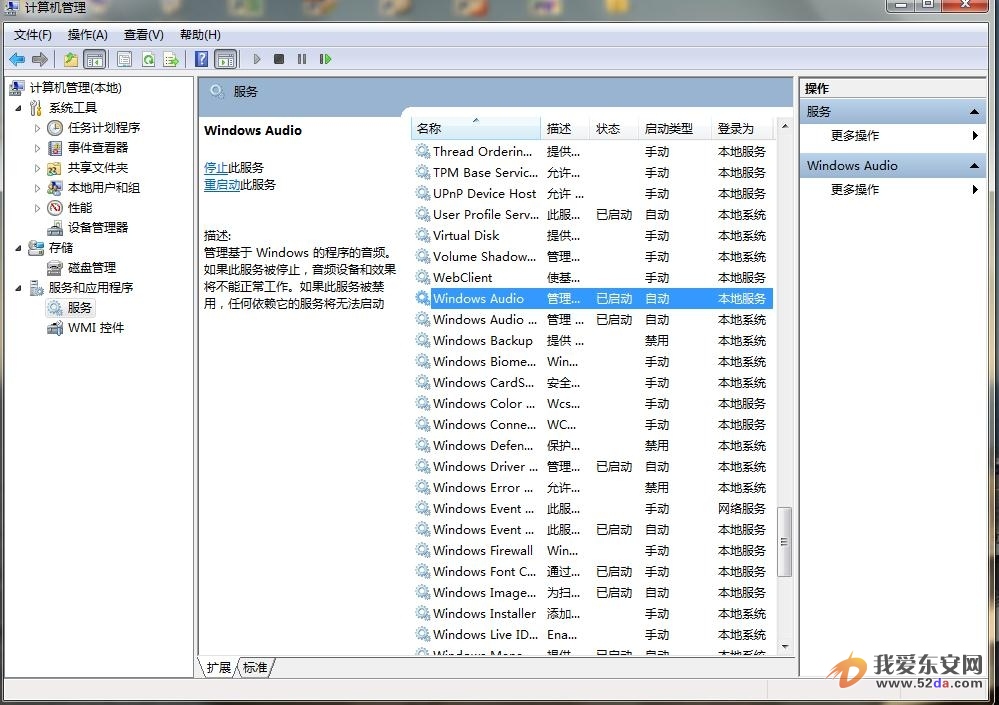The image size is (999, 705).
Task: Select the 任务计划程序 tree node
Action: (x=104, y=127)
